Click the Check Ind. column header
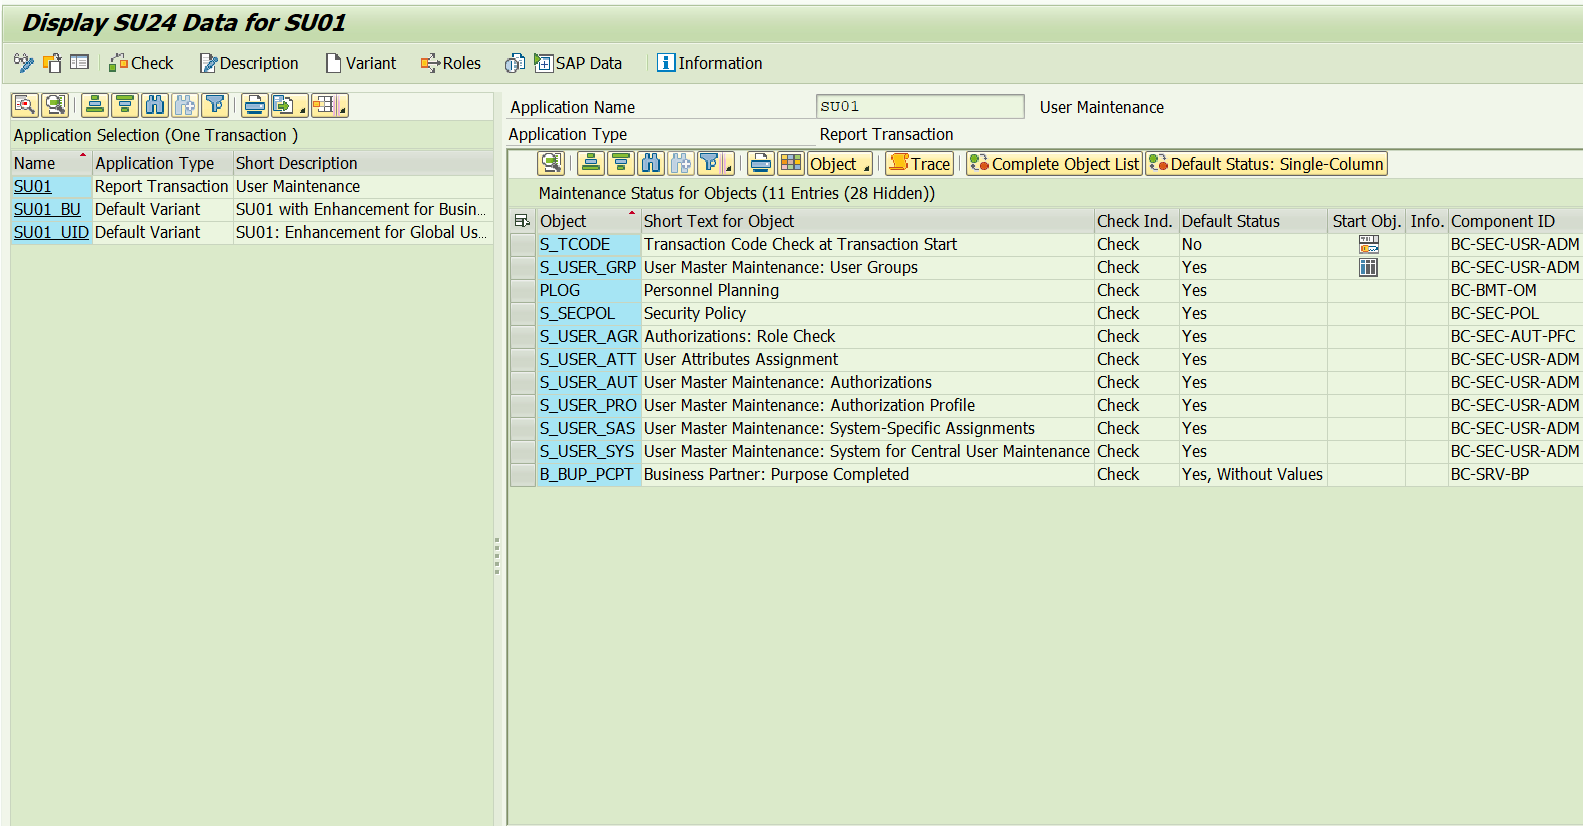This screenshot has height=826, width=1583. point(1136,221)
